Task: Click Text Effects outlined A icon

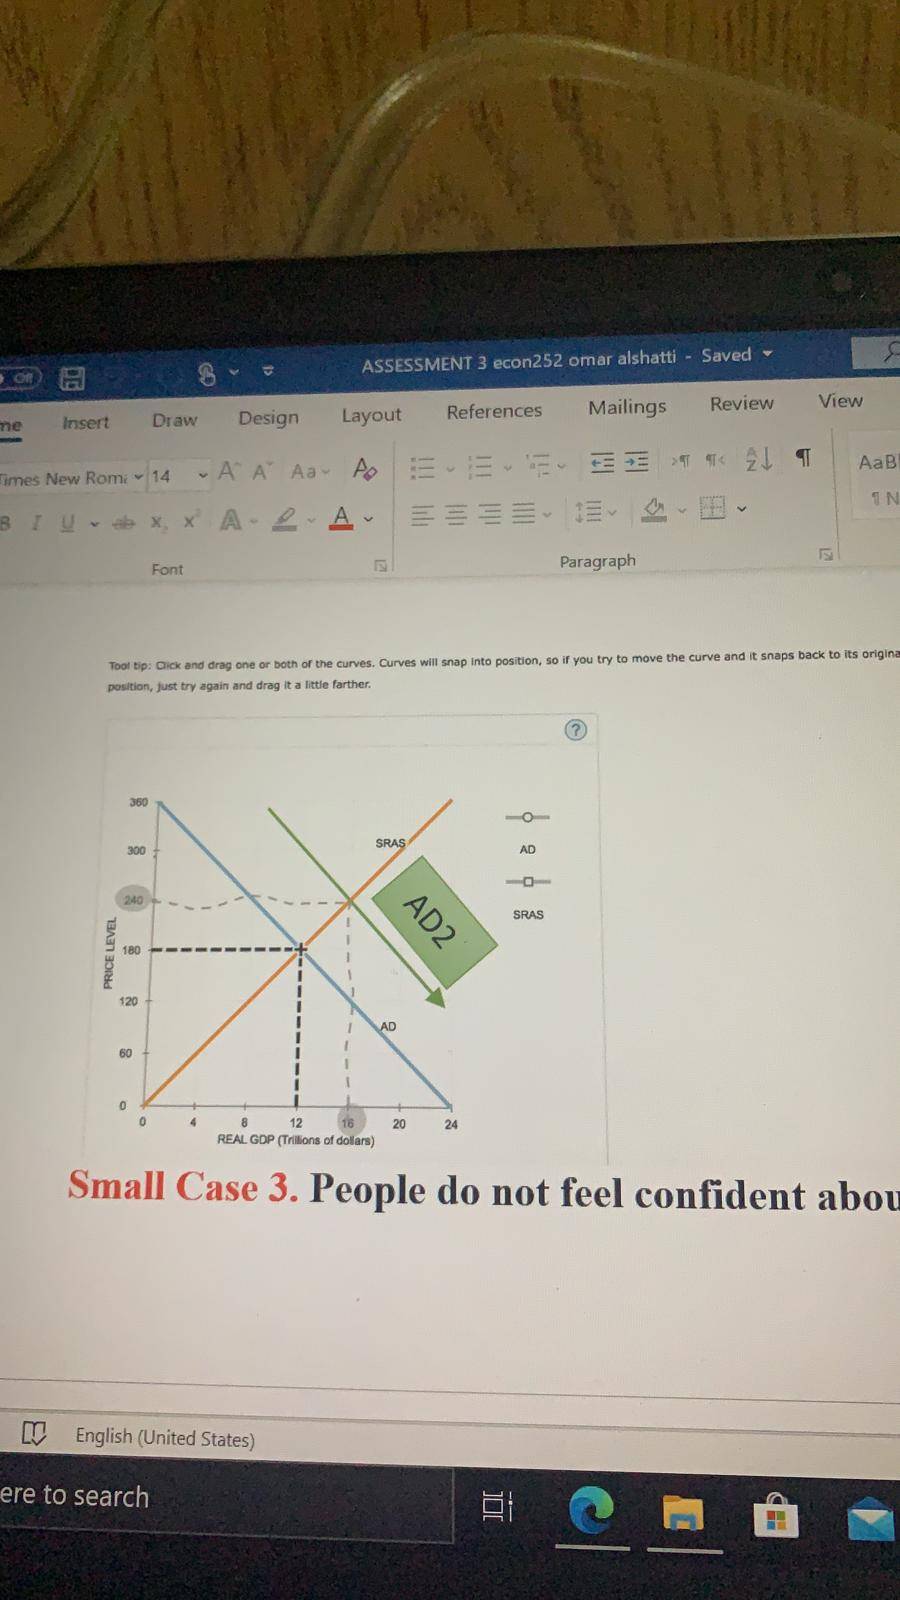Action: pos(229,520)
